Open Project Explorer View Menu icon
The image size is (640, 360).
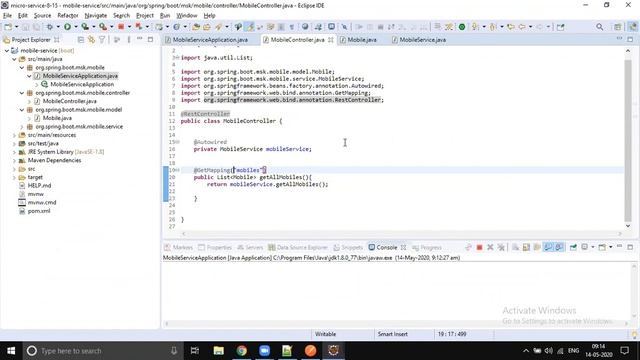point(129,40)
